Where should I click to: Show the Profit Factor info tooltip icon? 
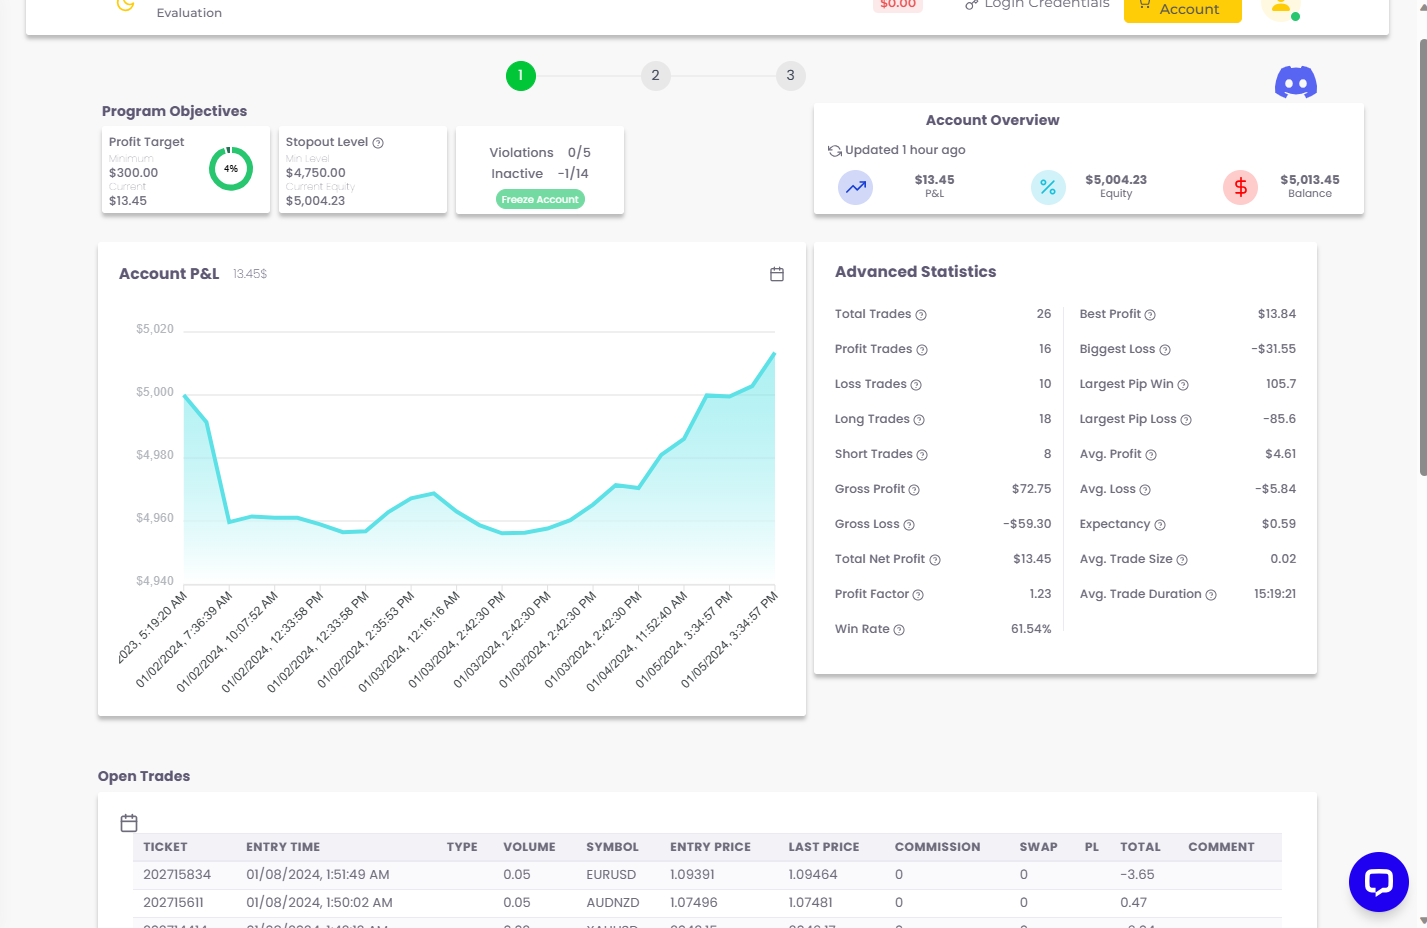pyautogui.click(x=918, y=595)
